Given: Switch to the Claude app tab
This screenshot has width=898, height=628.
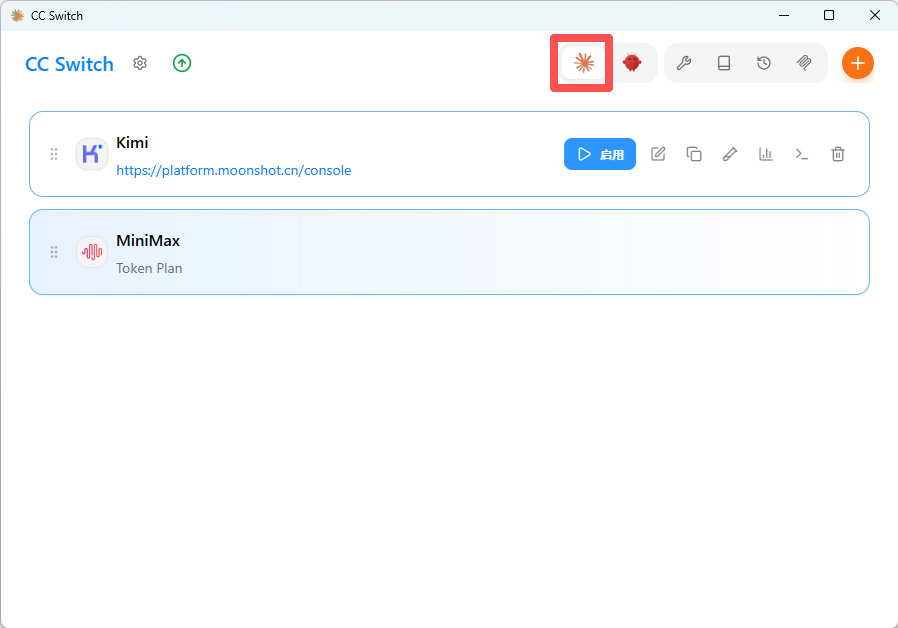Looking at the screenshot, I should (x=583, y=63).
